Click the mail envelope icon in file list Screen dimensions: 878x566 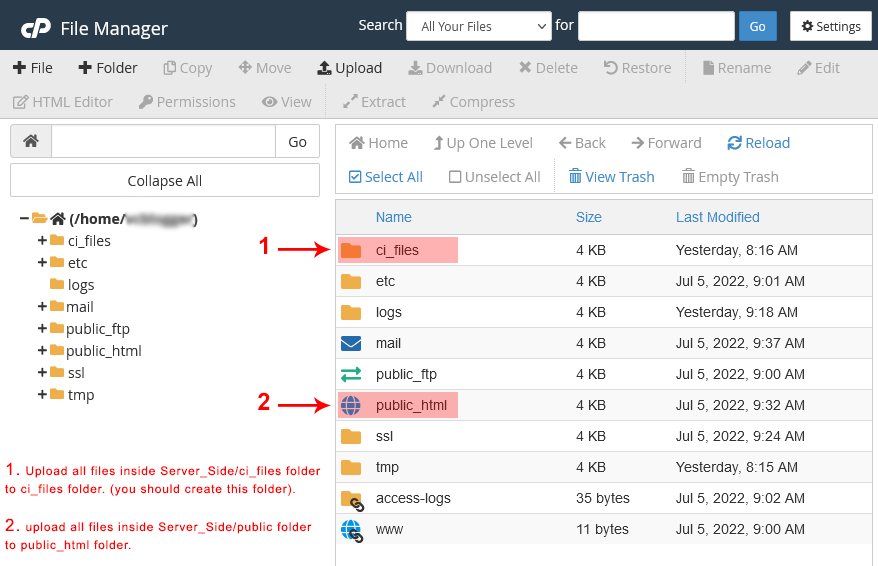[351, 343]
